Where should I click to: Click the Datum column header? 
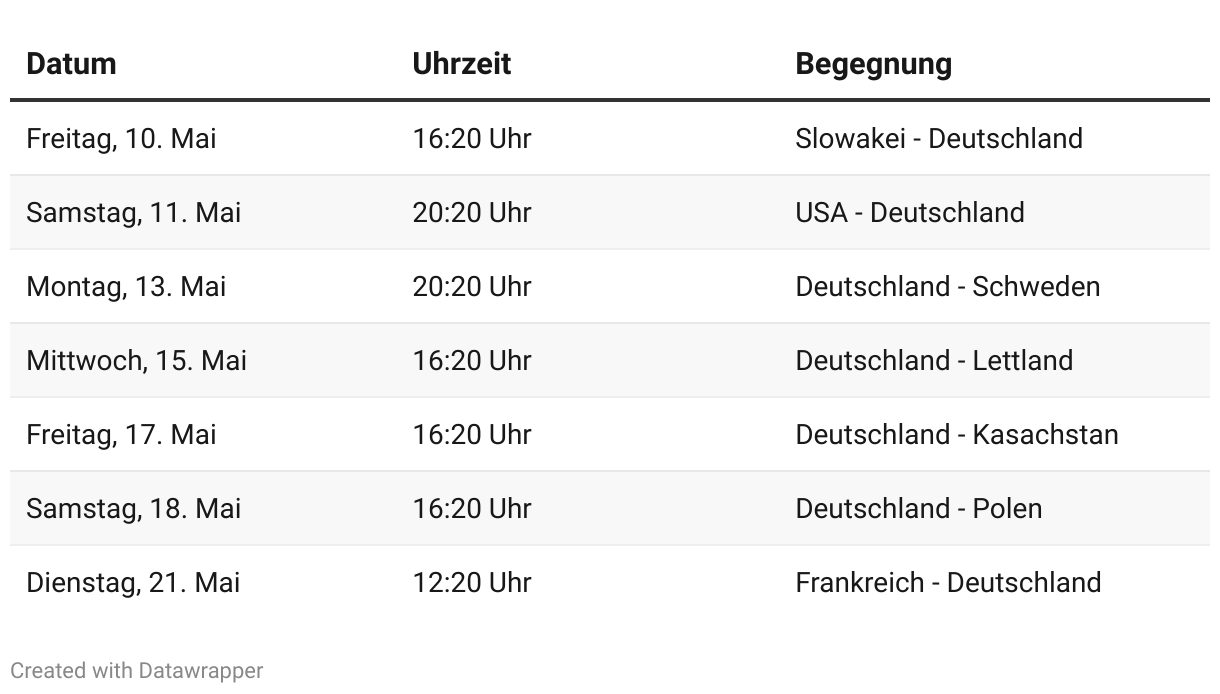(x=71, y=64)
